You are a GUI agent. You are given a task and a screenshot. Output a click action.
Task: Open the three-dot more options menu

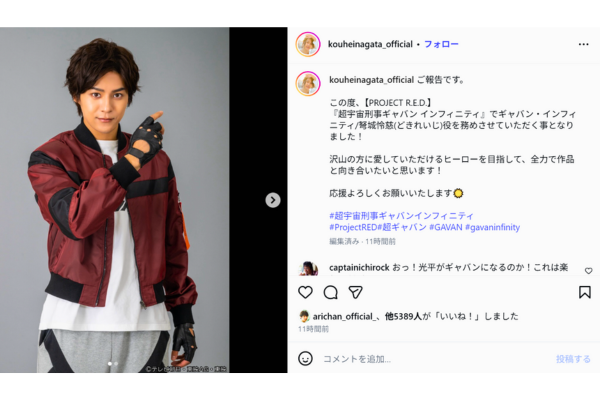[x=583, y=44]
